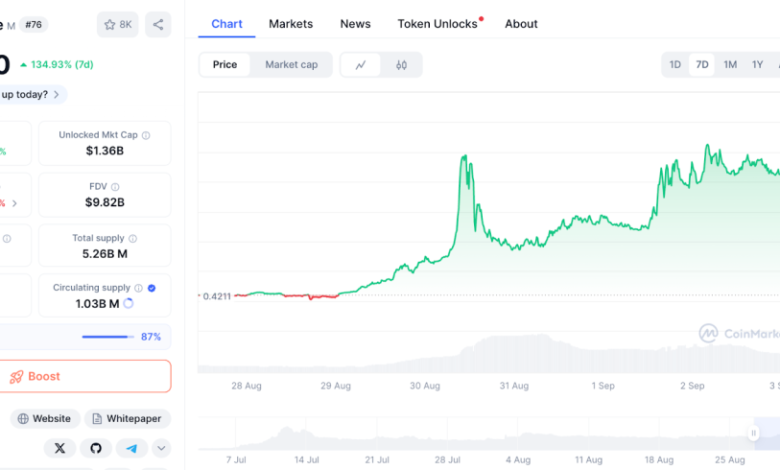
Task: Select the 1M time range
Action: [730, 65]
